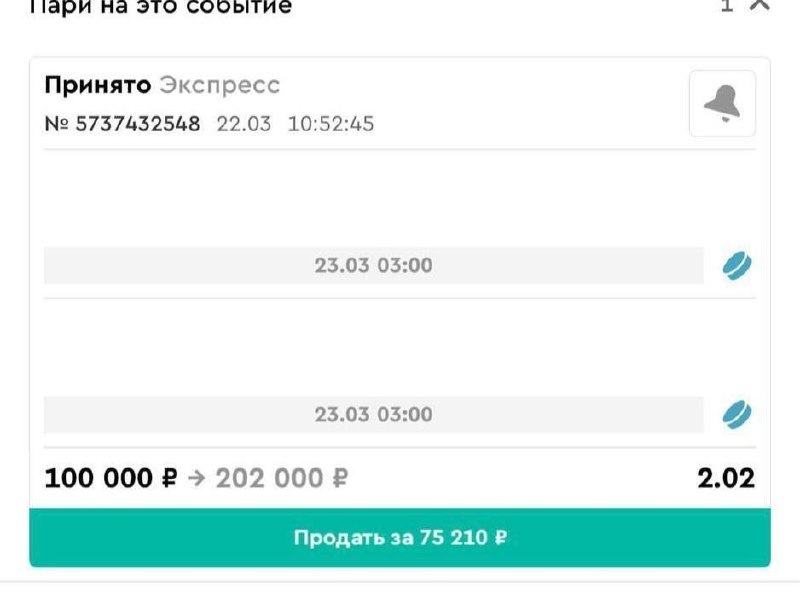Sell the bet for 75 210 ₽
The width and height of the screenshot is (800, 598).
tap(400, 538)
